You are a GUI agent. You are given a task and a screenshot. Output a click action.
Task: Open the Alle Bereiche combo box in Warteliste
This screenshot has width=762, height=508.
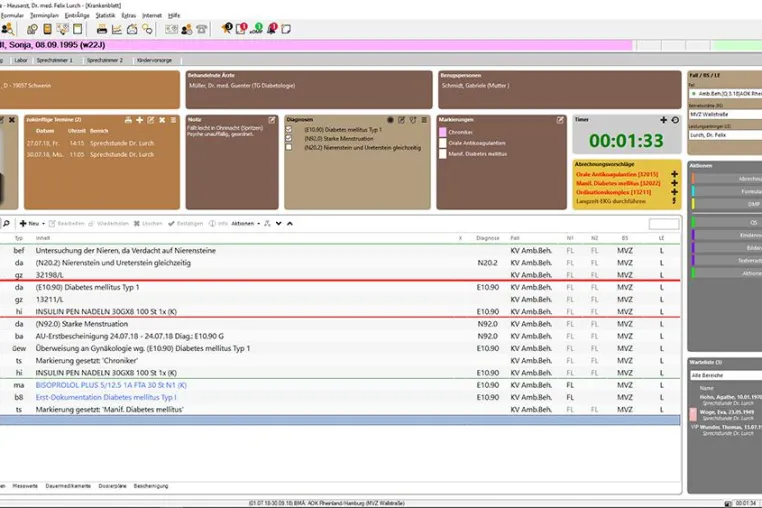[x=726, y=375]
